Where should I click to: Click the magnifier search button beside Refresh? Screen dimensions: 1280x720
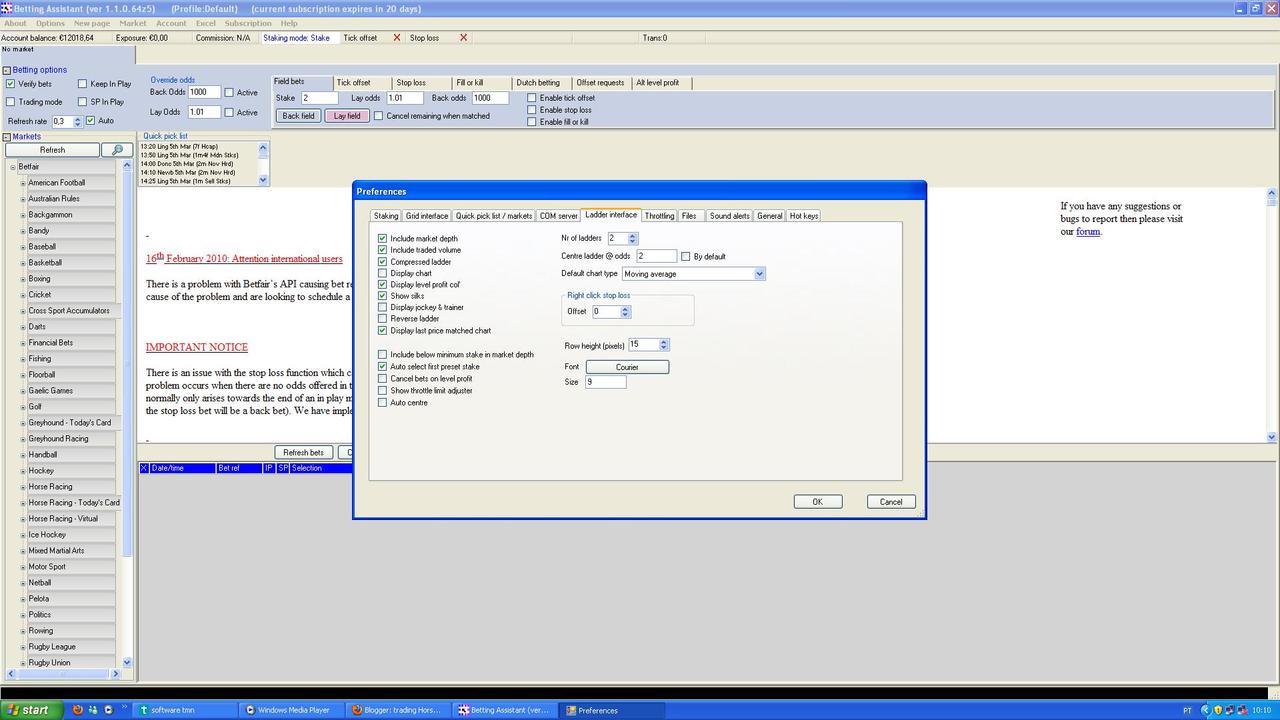(117, 150)
